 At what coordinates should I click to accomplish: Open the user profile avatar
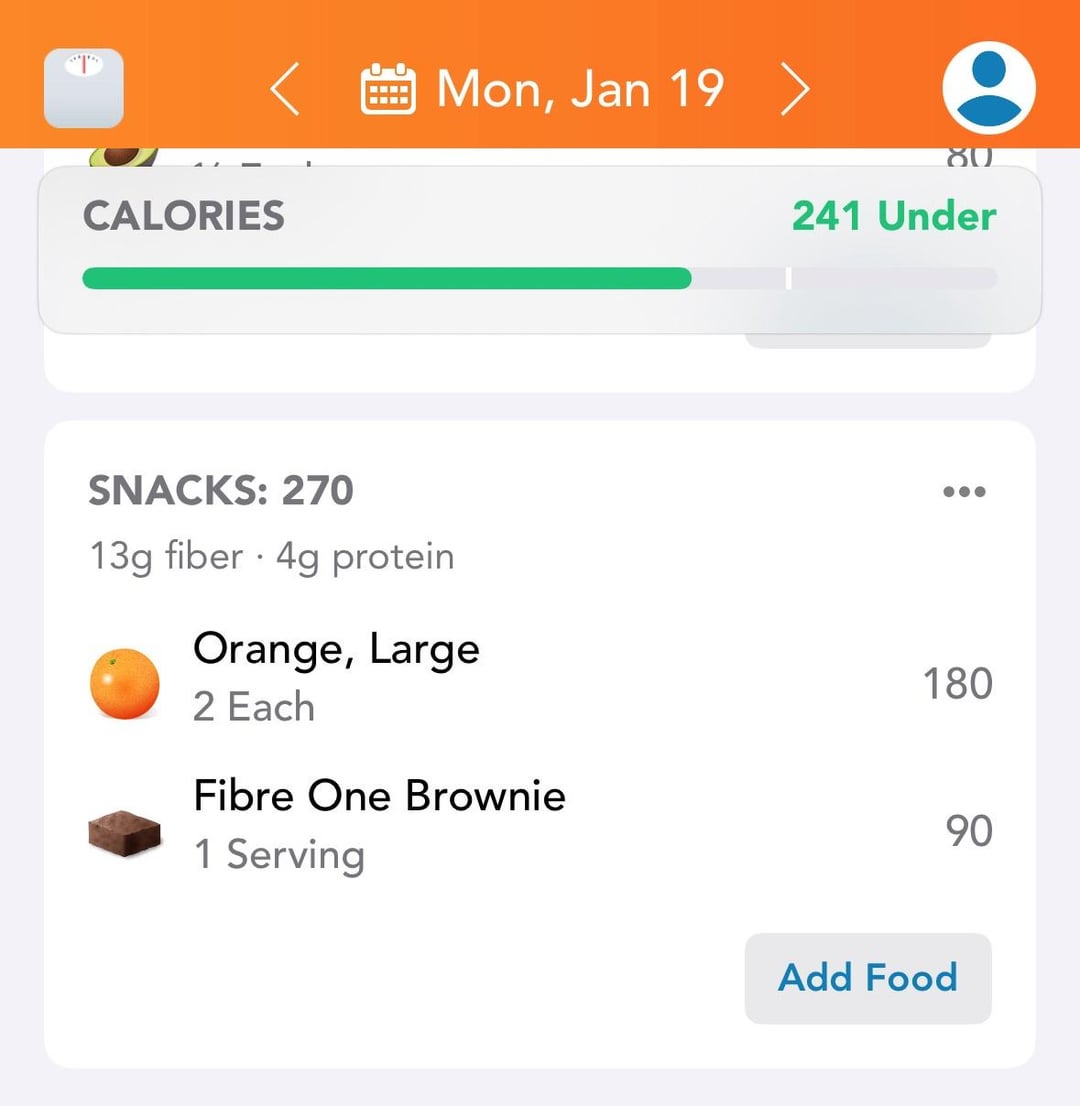(x=988, y=88)
